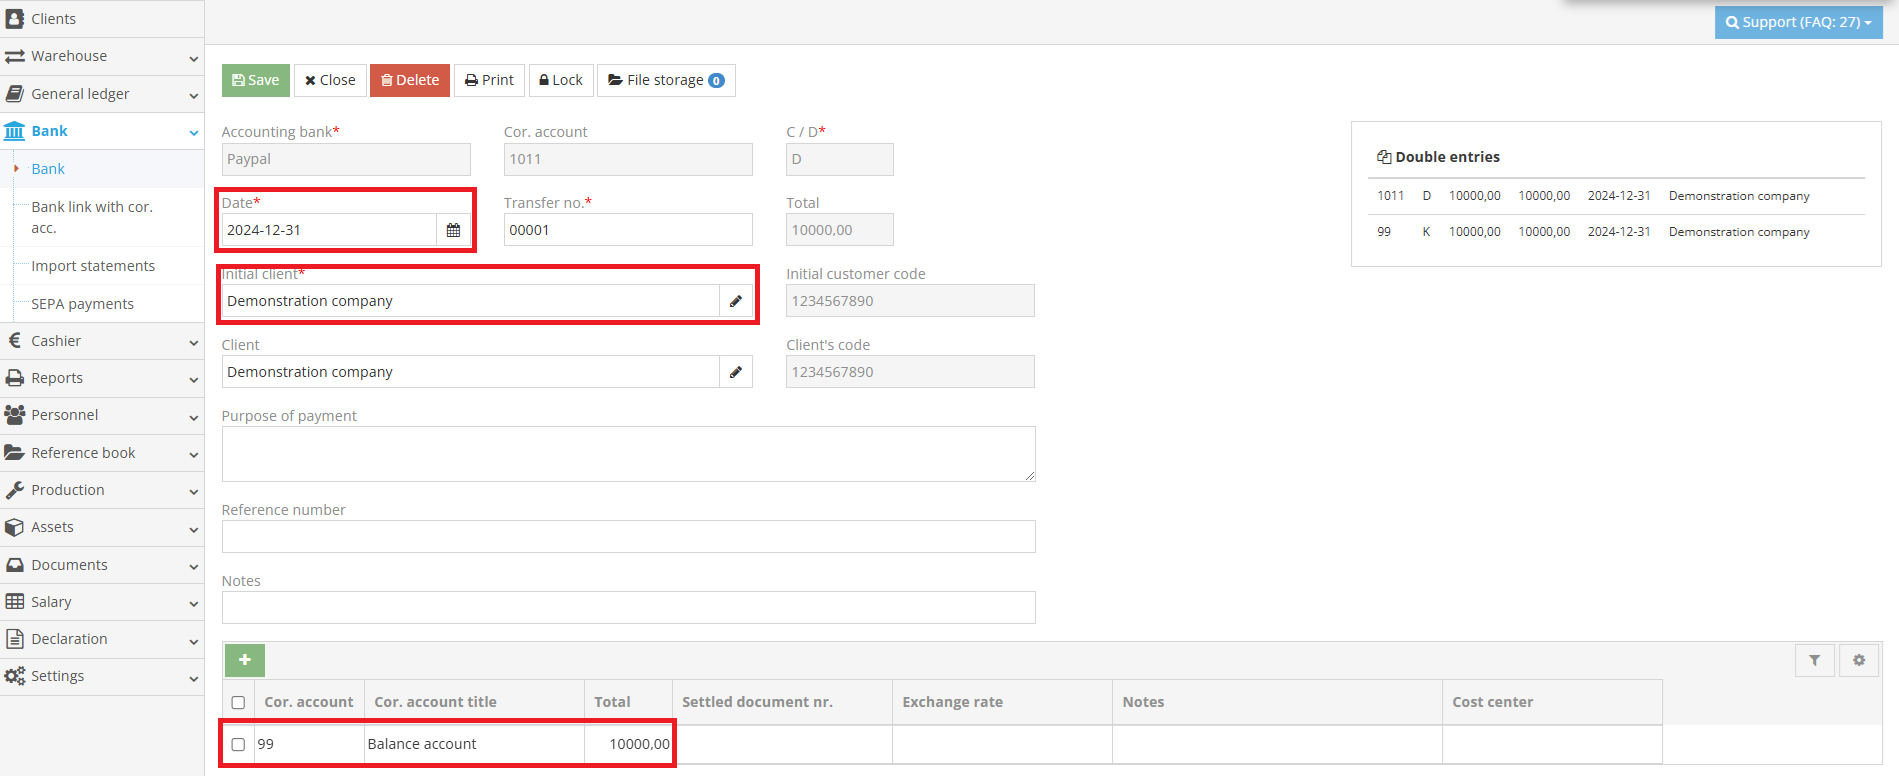Lock the bank record

tap(561, 80)
